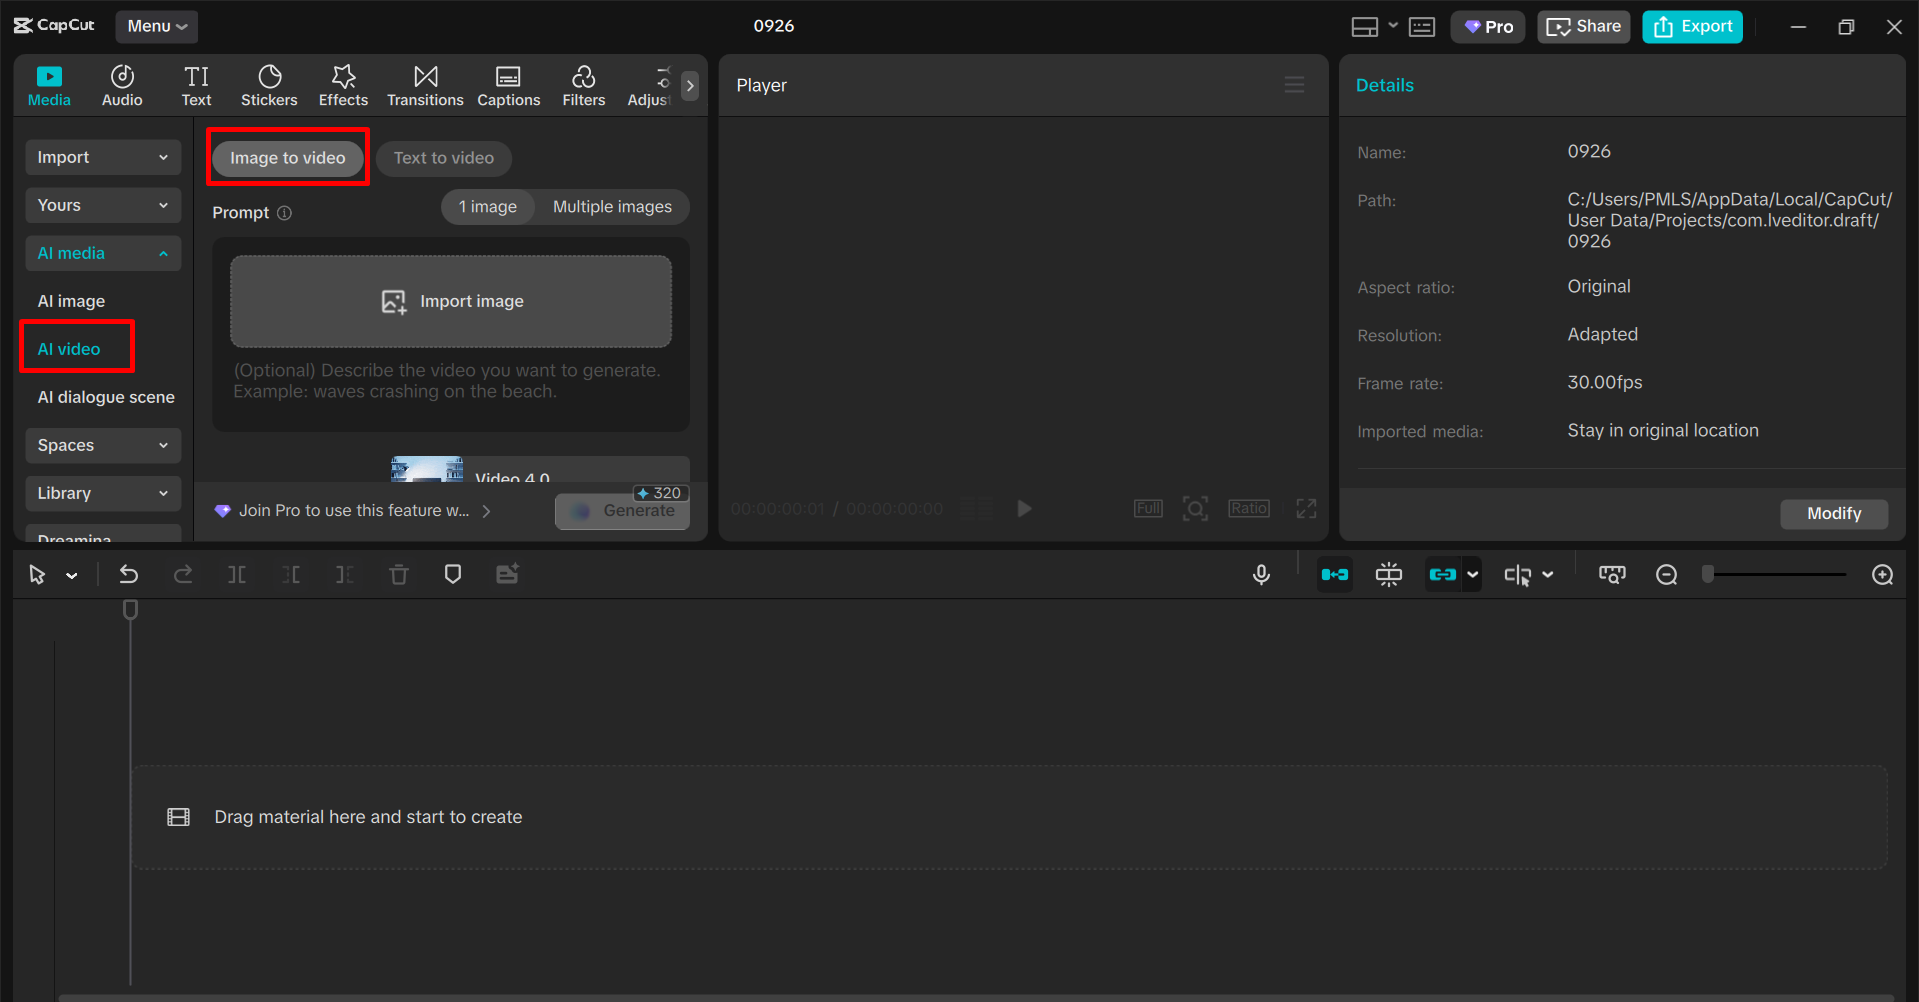Zoom in on the timeline with the magnifier icon
The width and height of the screenshot is (1919, 1002).
pos(1882,574)
